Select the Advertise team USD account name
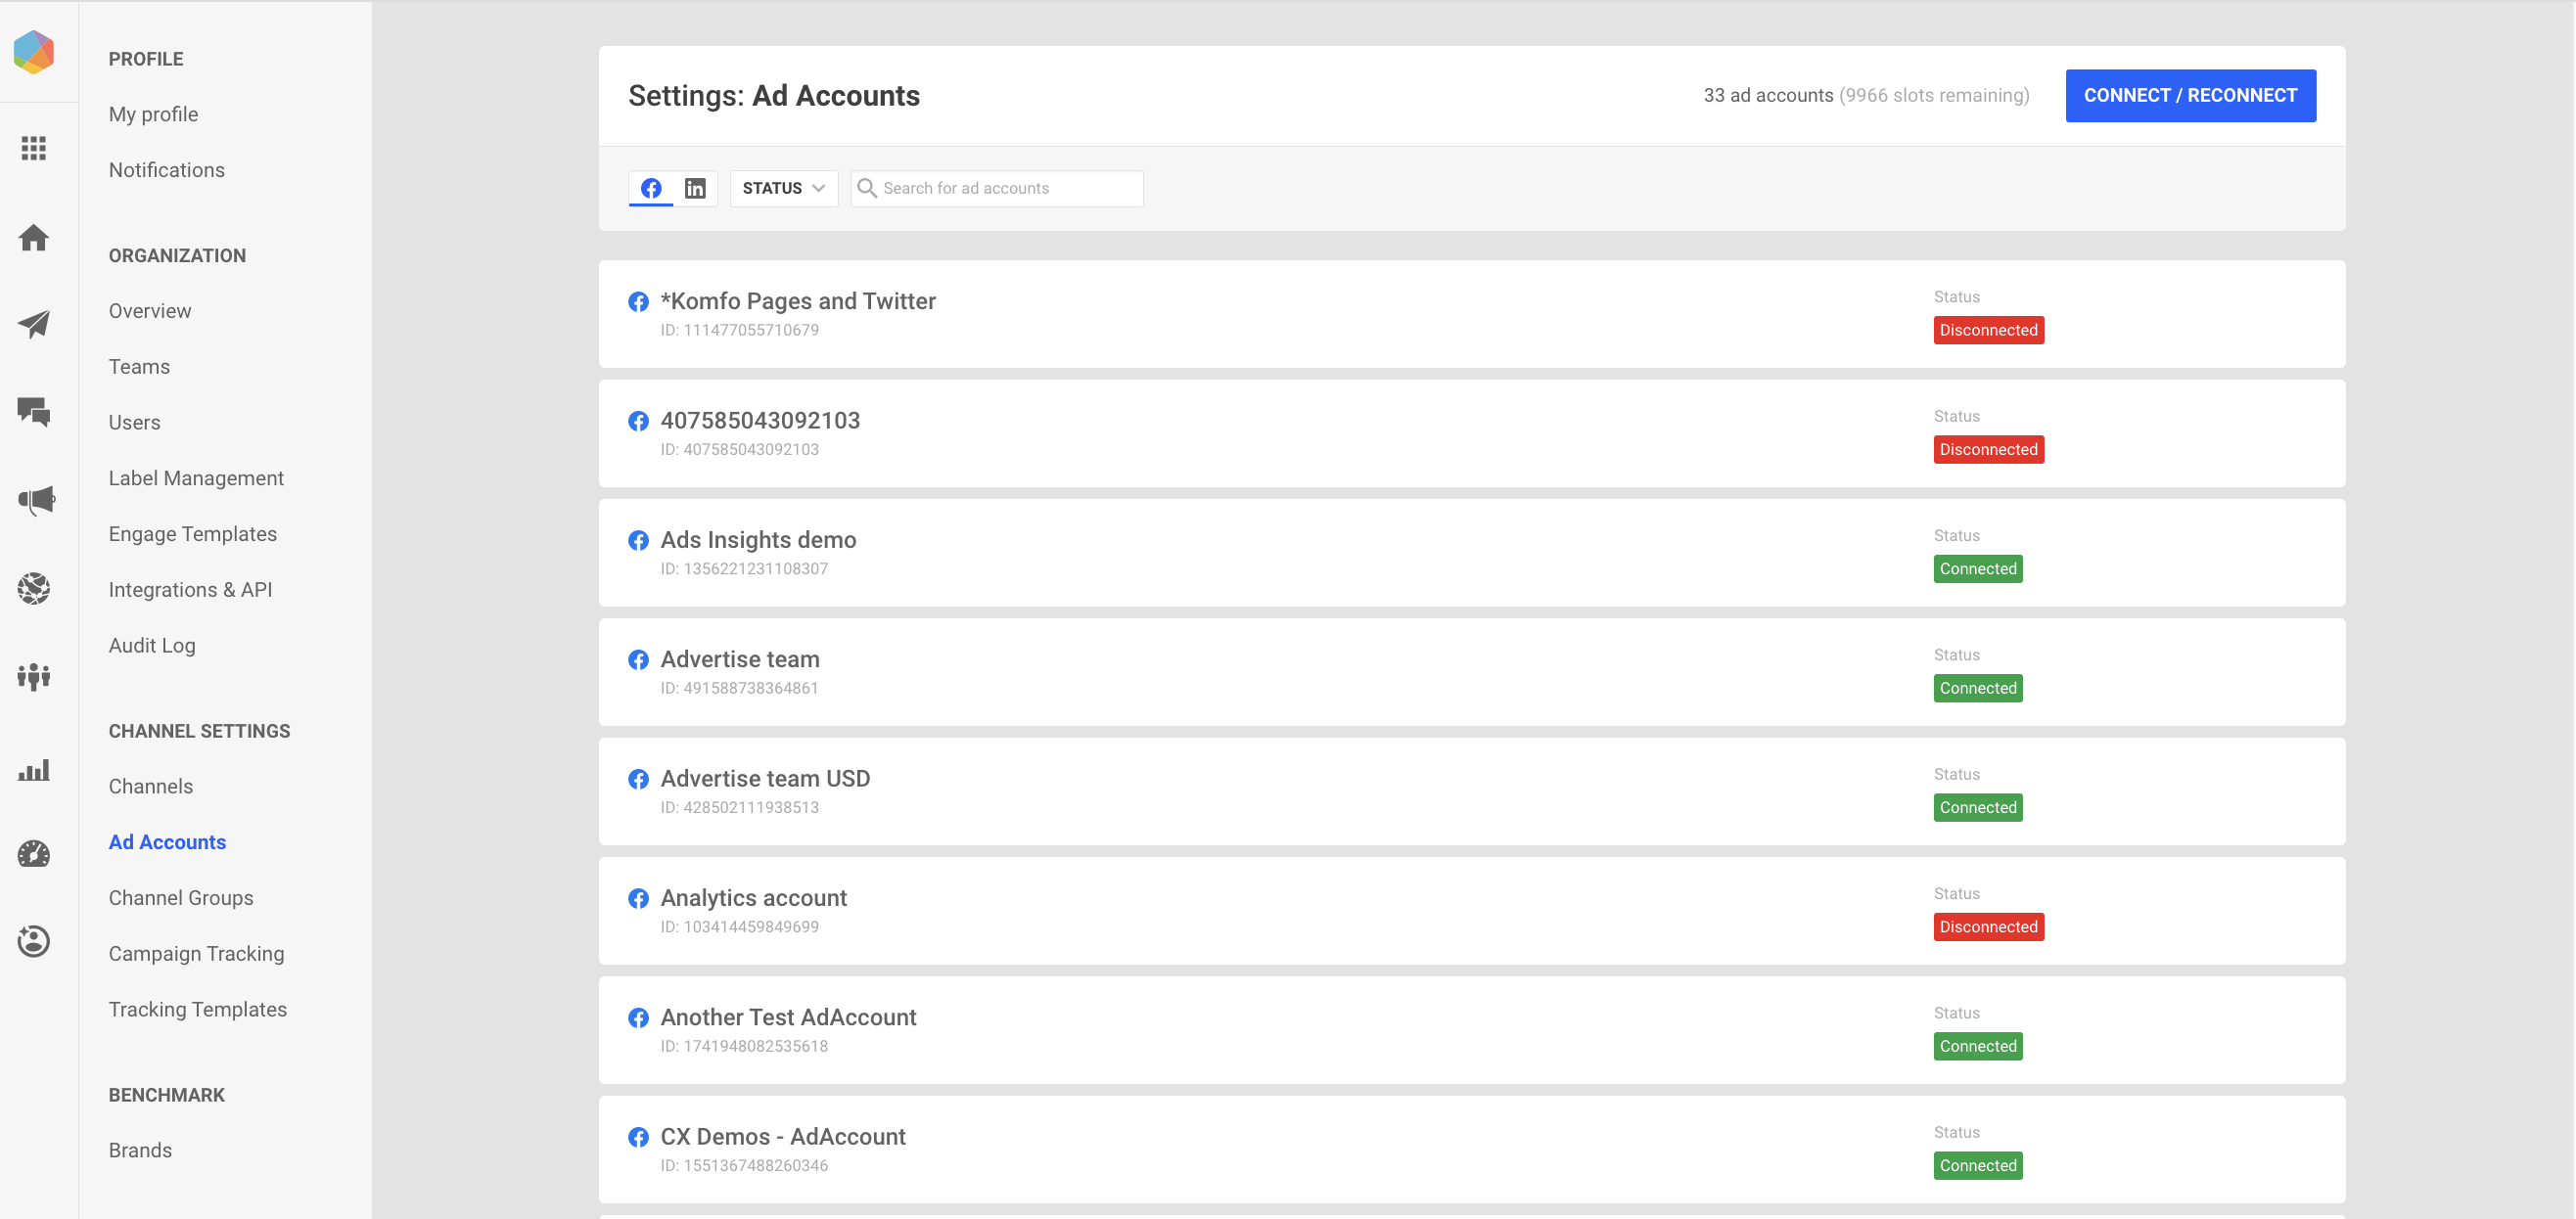 coord(765,779)
